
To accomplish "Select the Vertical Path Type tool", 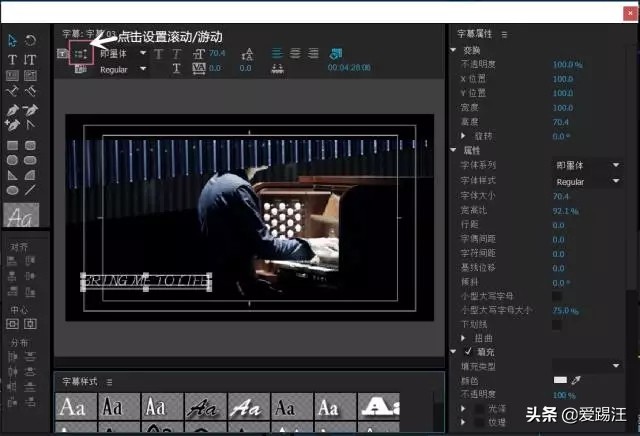I will tap(30, 91).
